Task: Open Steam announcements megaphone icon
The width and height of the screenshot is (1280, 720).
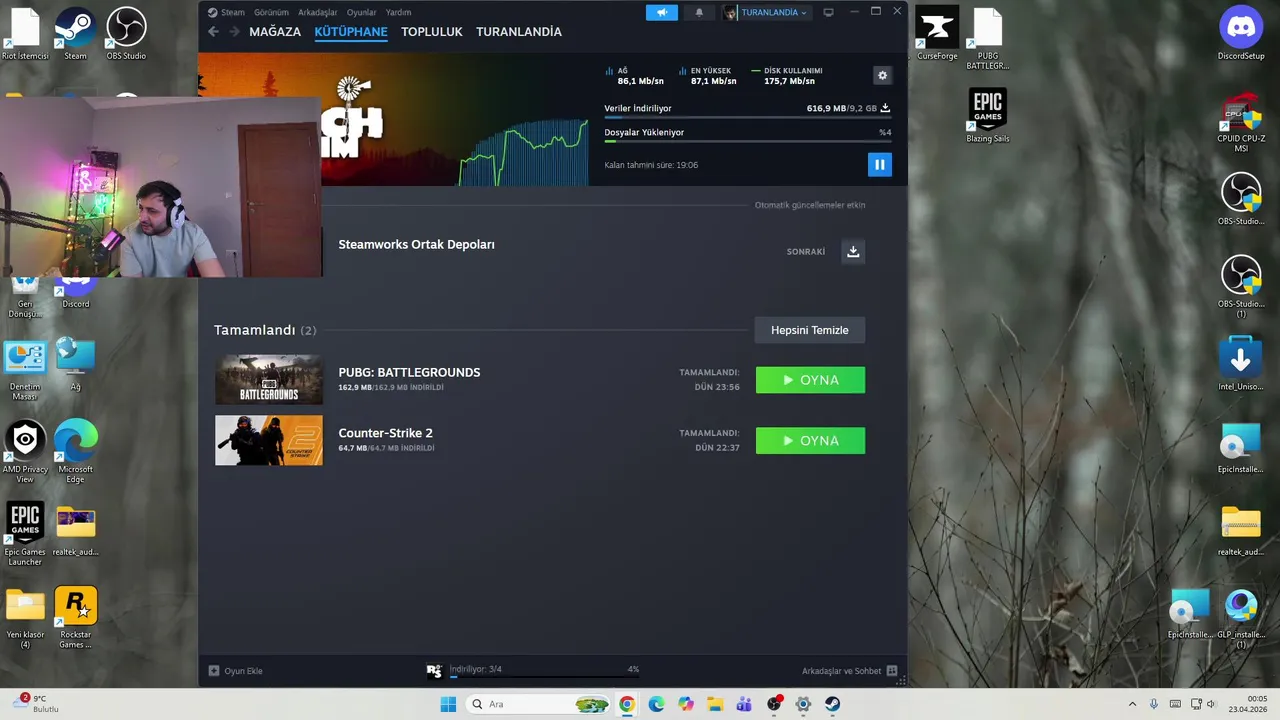Action: click(661, 12)
